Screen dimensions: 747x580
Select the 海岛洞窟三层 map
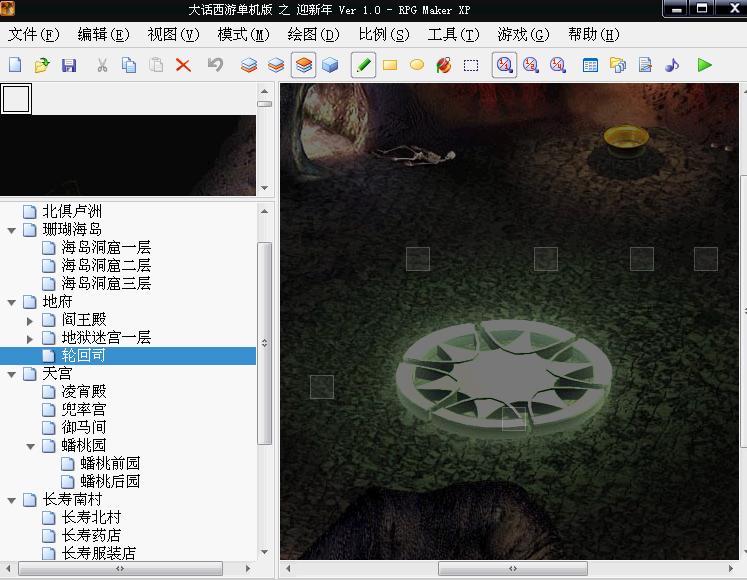click(106, 284)
